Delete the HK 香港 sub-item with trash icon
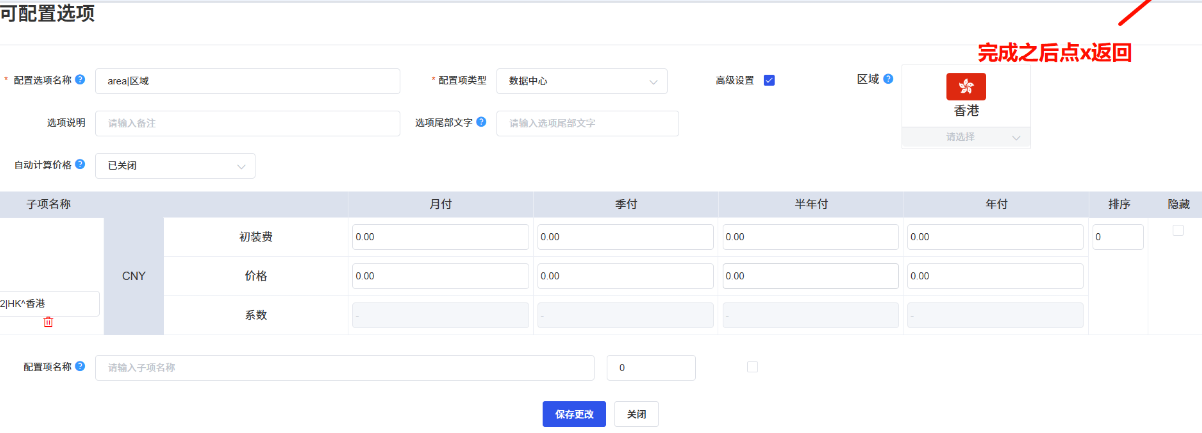This screenshot has height=433, width=1202. coord(48,322)
